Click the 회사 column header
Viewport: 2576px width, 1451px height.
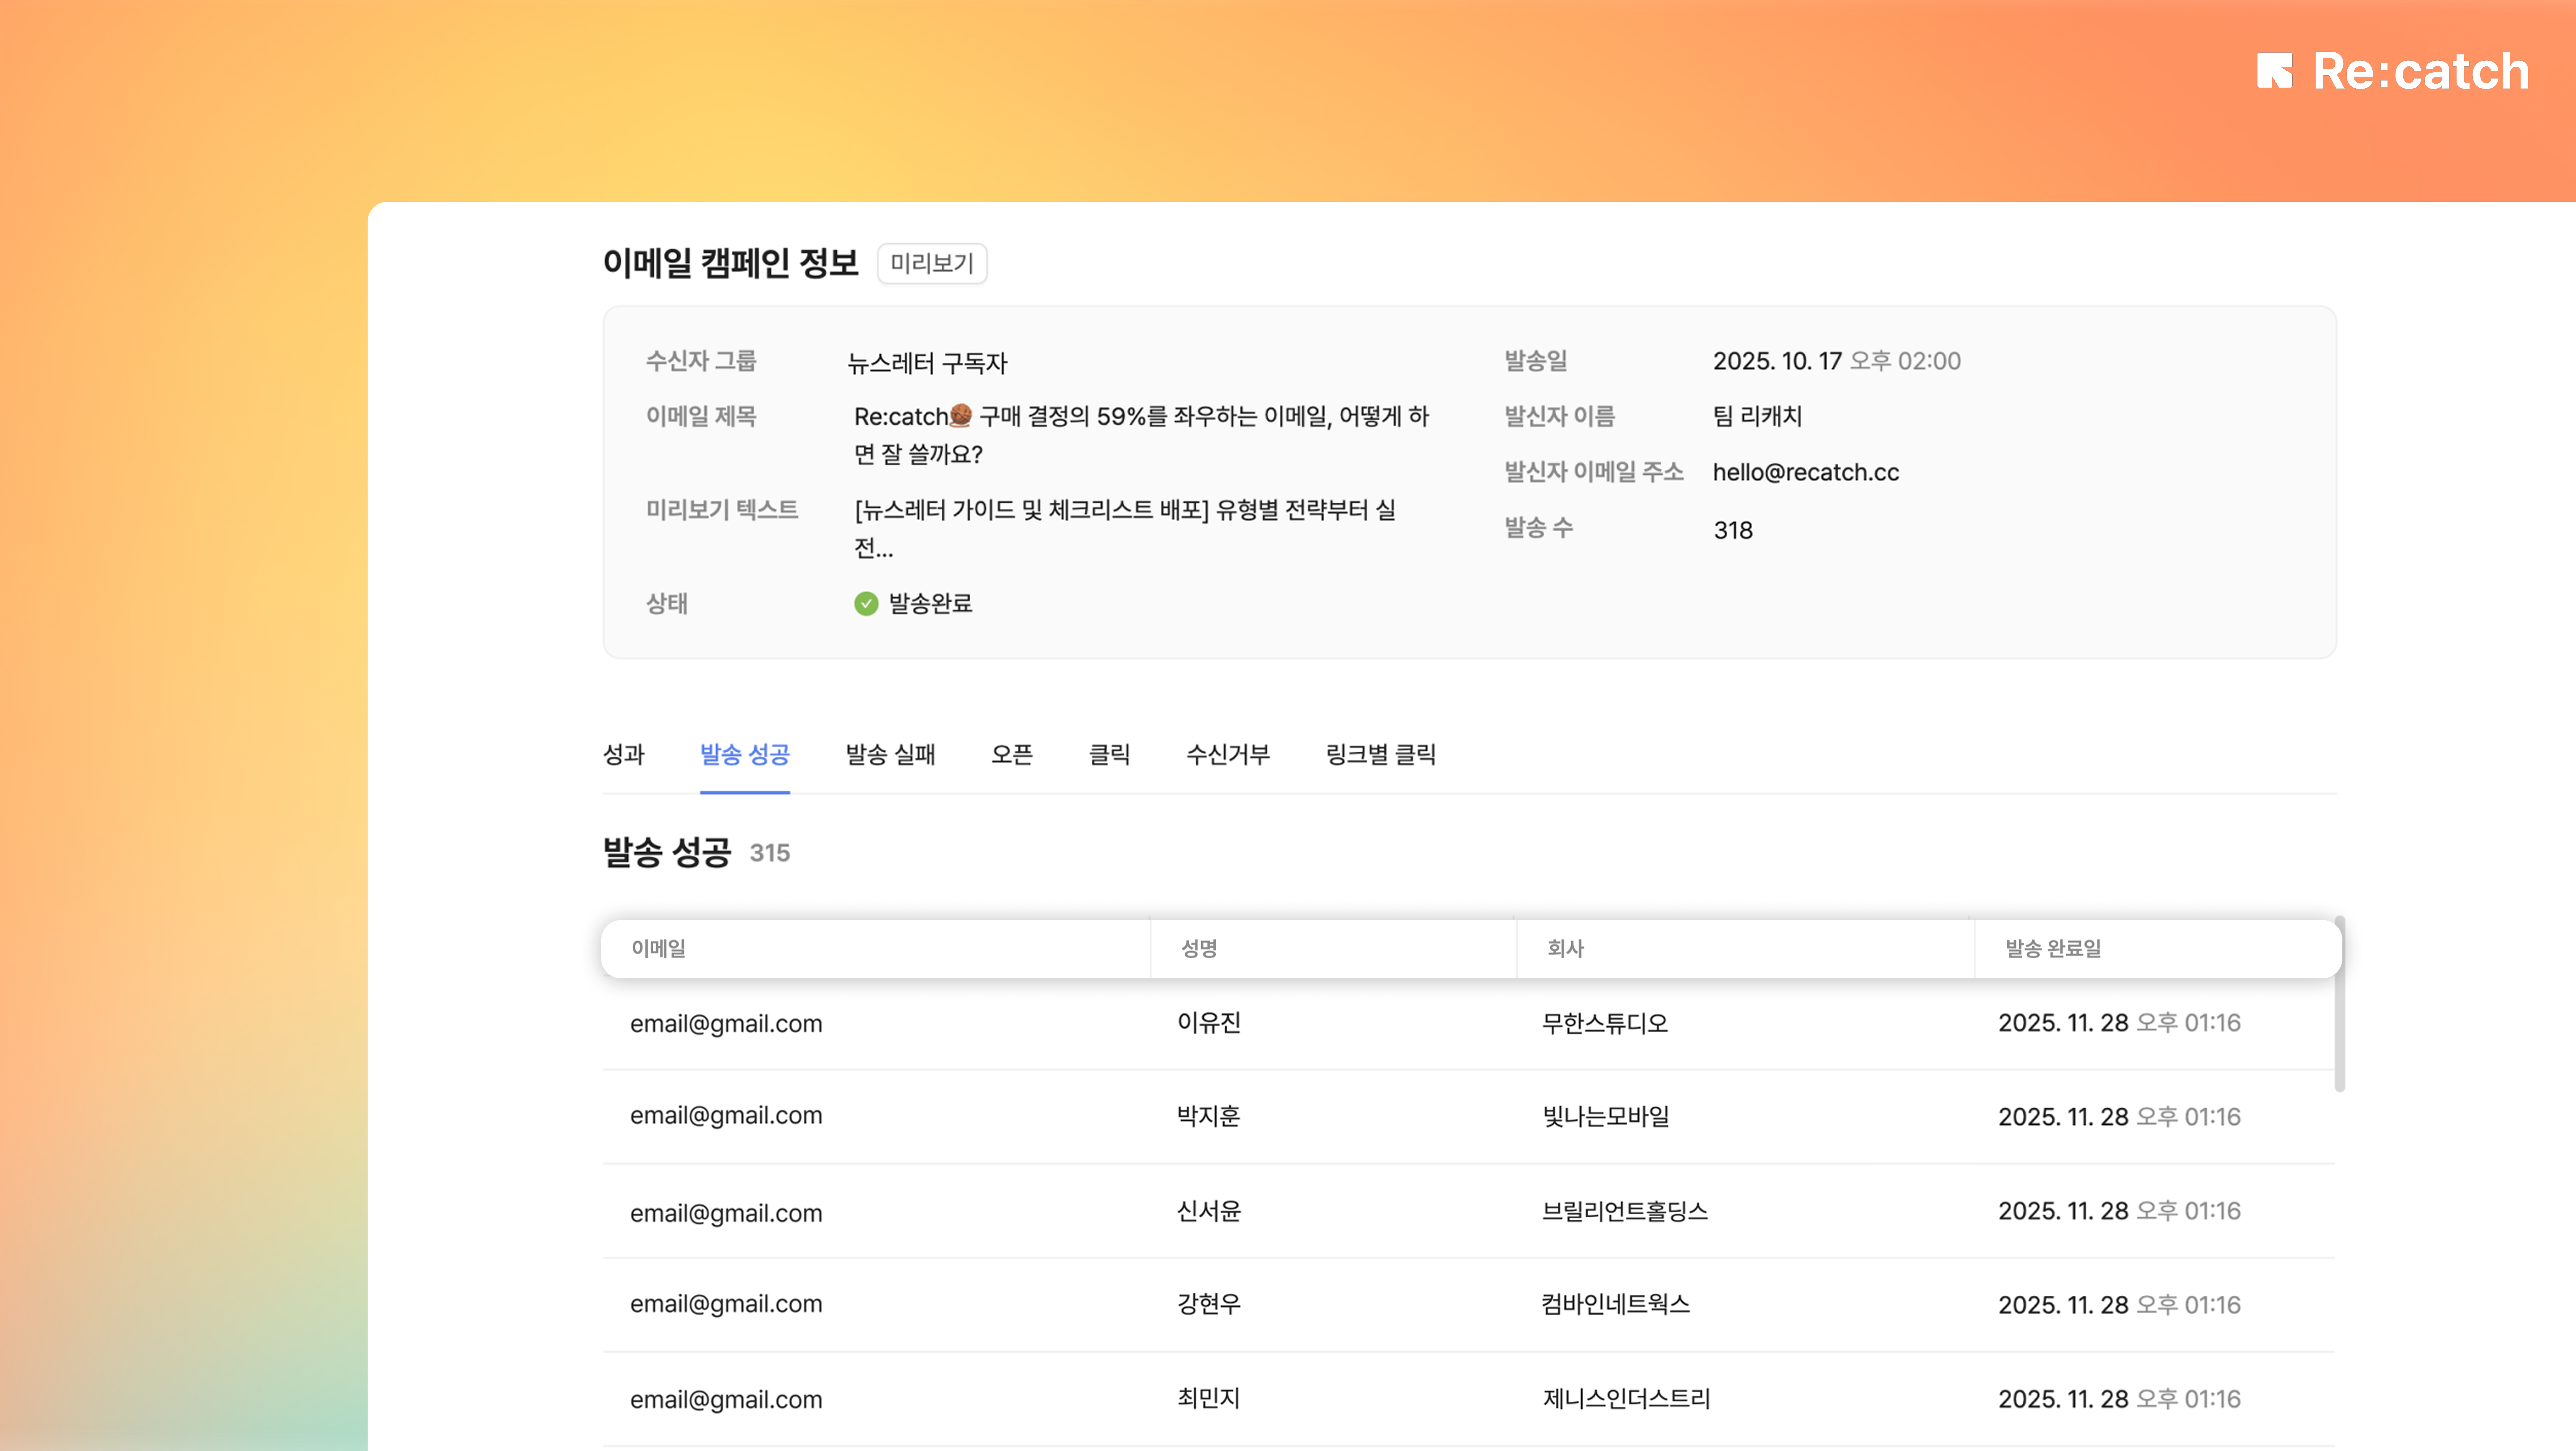coord(1565,948)
